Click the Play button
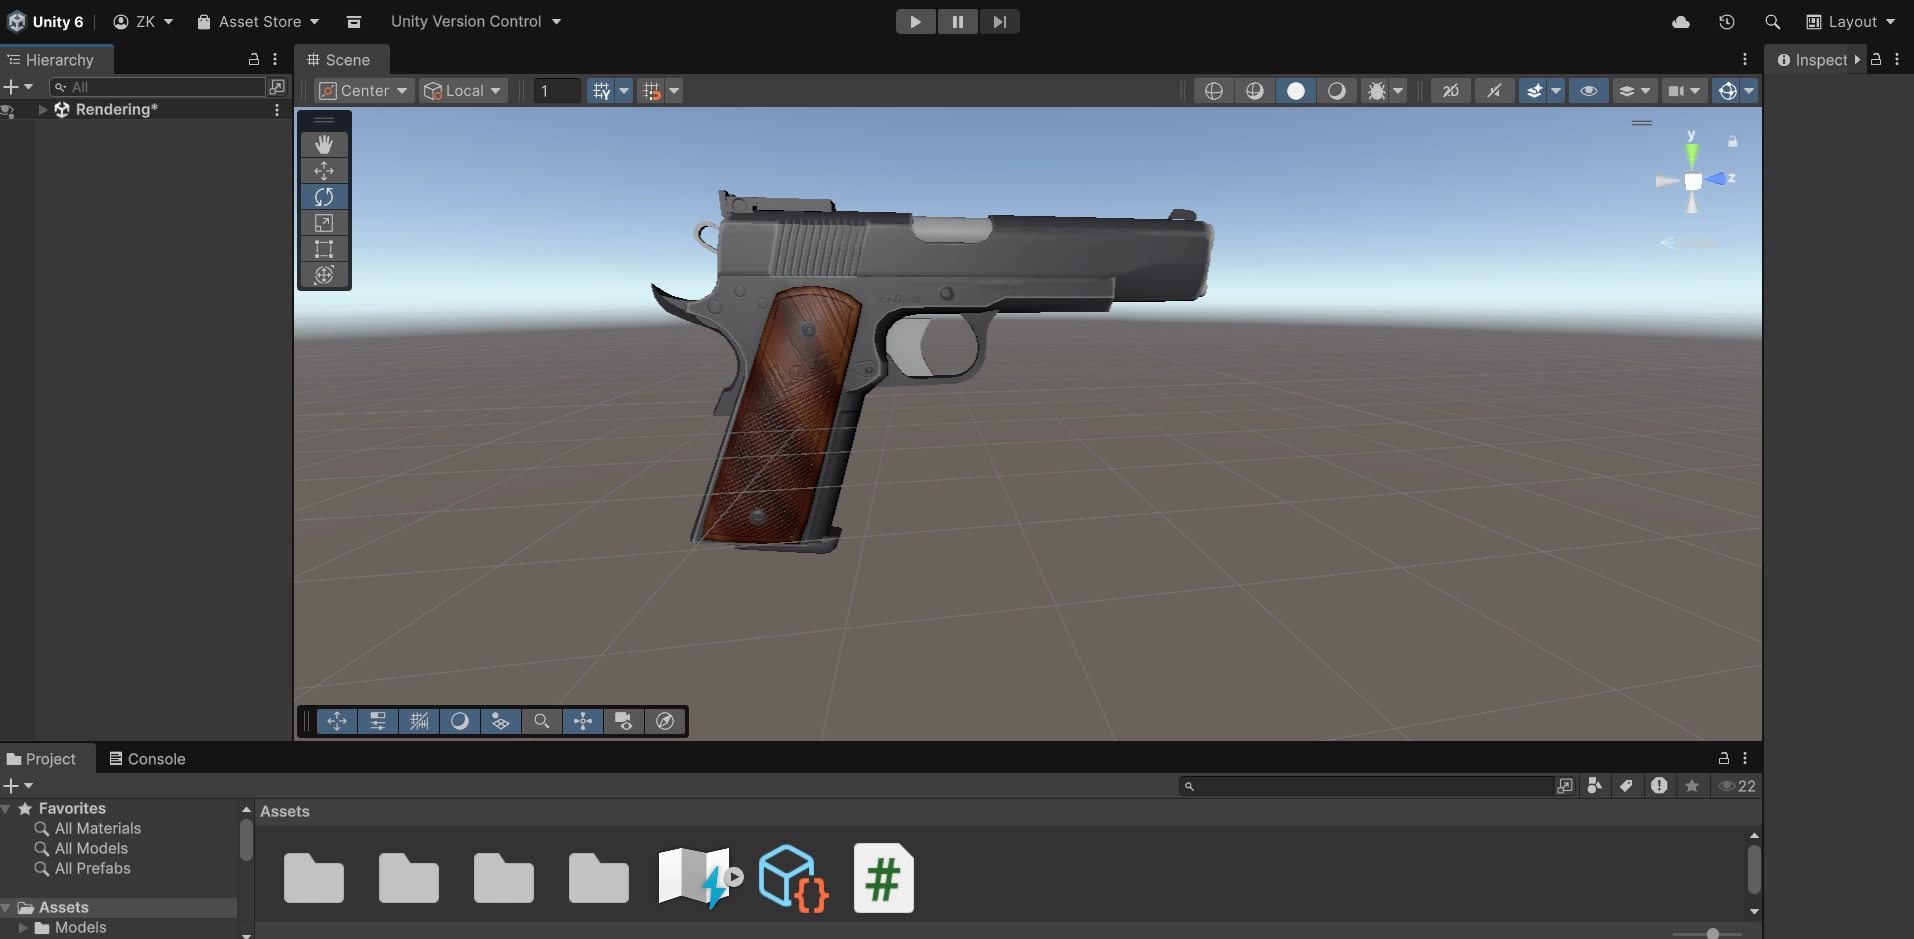This screenshot has height=939, width=1914. tap(915, 22)
